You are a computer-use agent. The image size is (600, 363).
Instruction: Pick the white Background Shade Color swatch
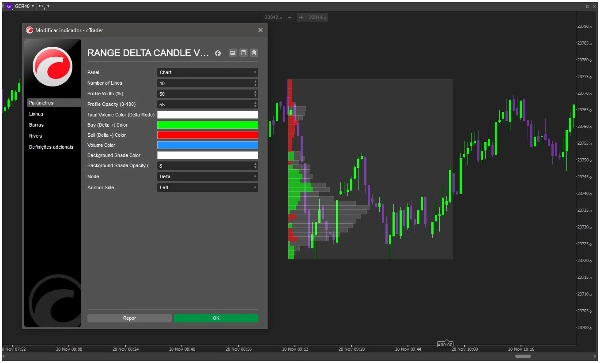[207, 155]
